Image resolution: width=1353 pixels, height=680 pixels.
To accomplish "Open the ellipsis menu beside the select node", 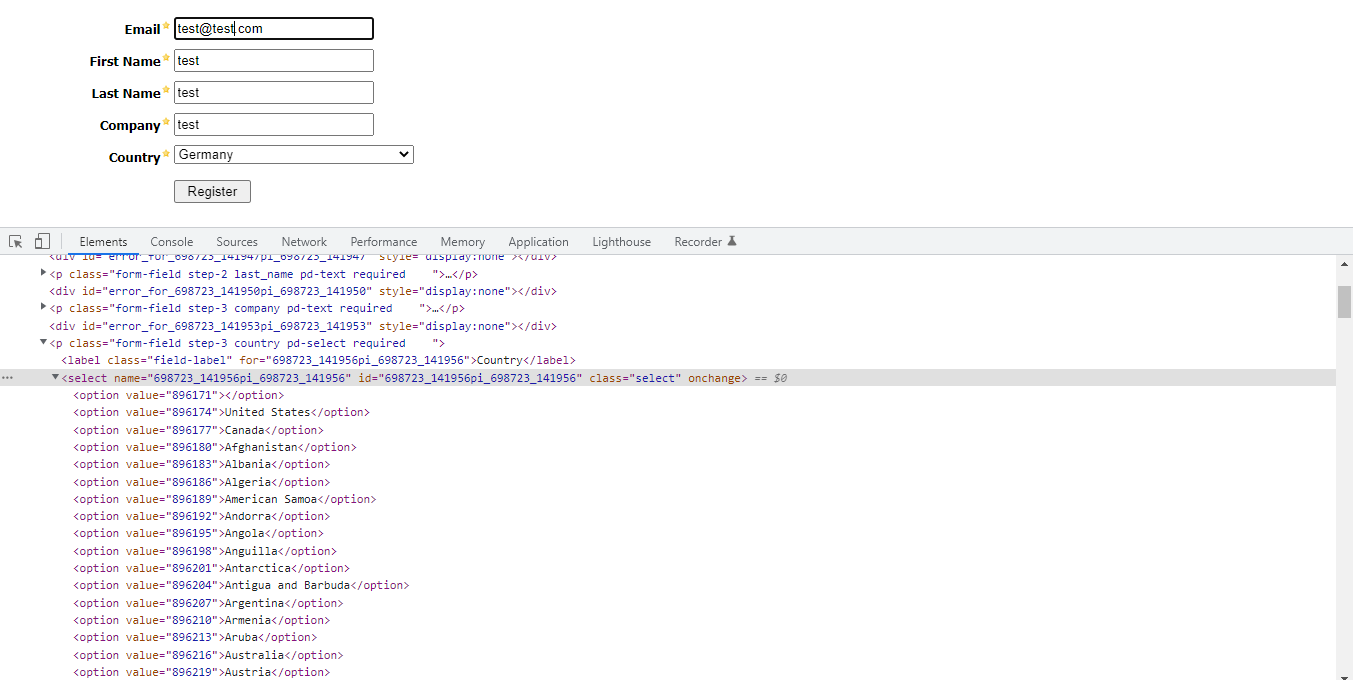I will [8, 378].
